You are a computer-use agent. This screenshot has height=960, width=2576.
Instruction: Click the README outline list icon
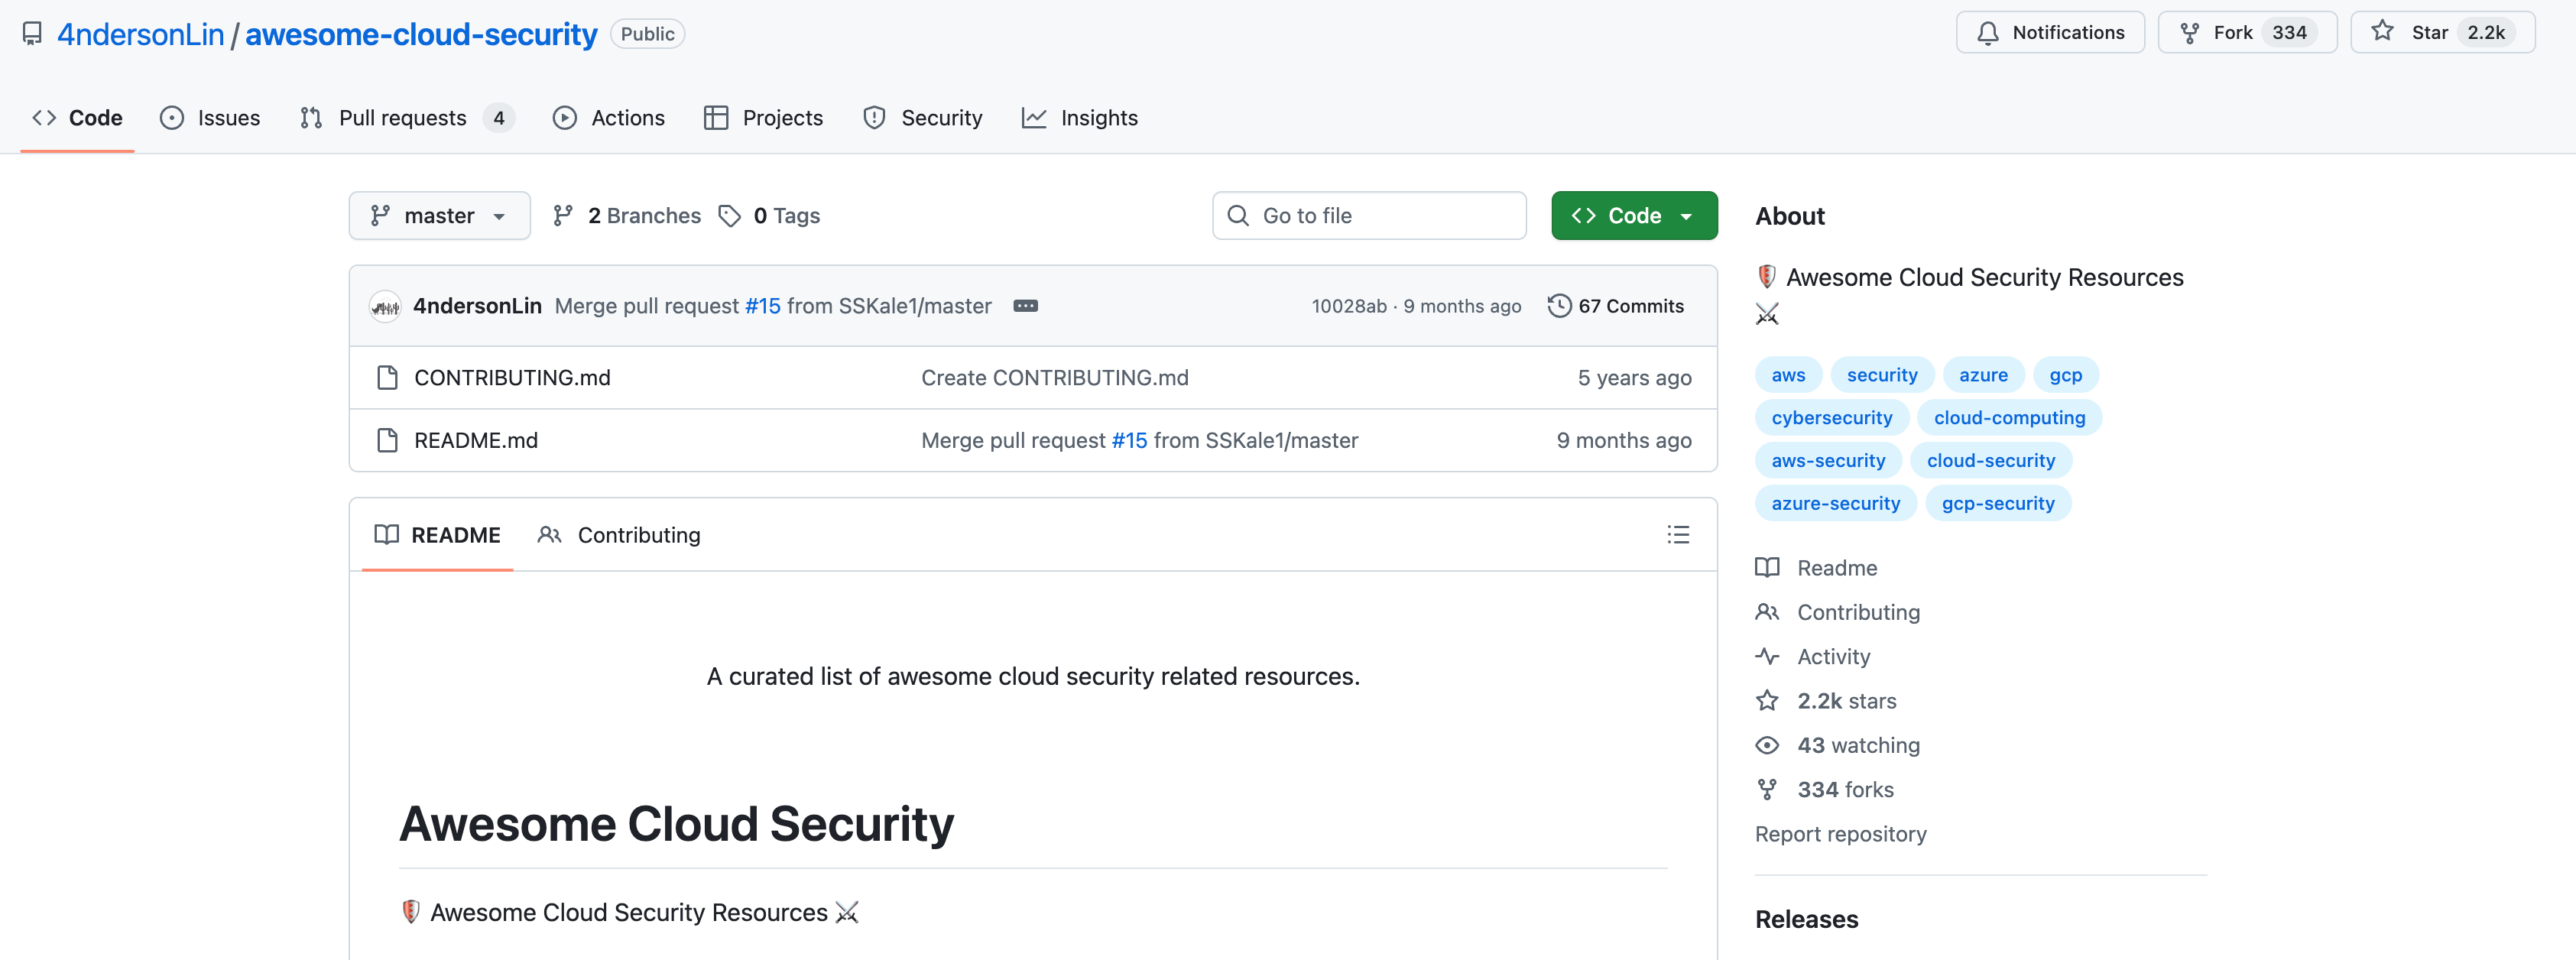[x=1677, y=535]
